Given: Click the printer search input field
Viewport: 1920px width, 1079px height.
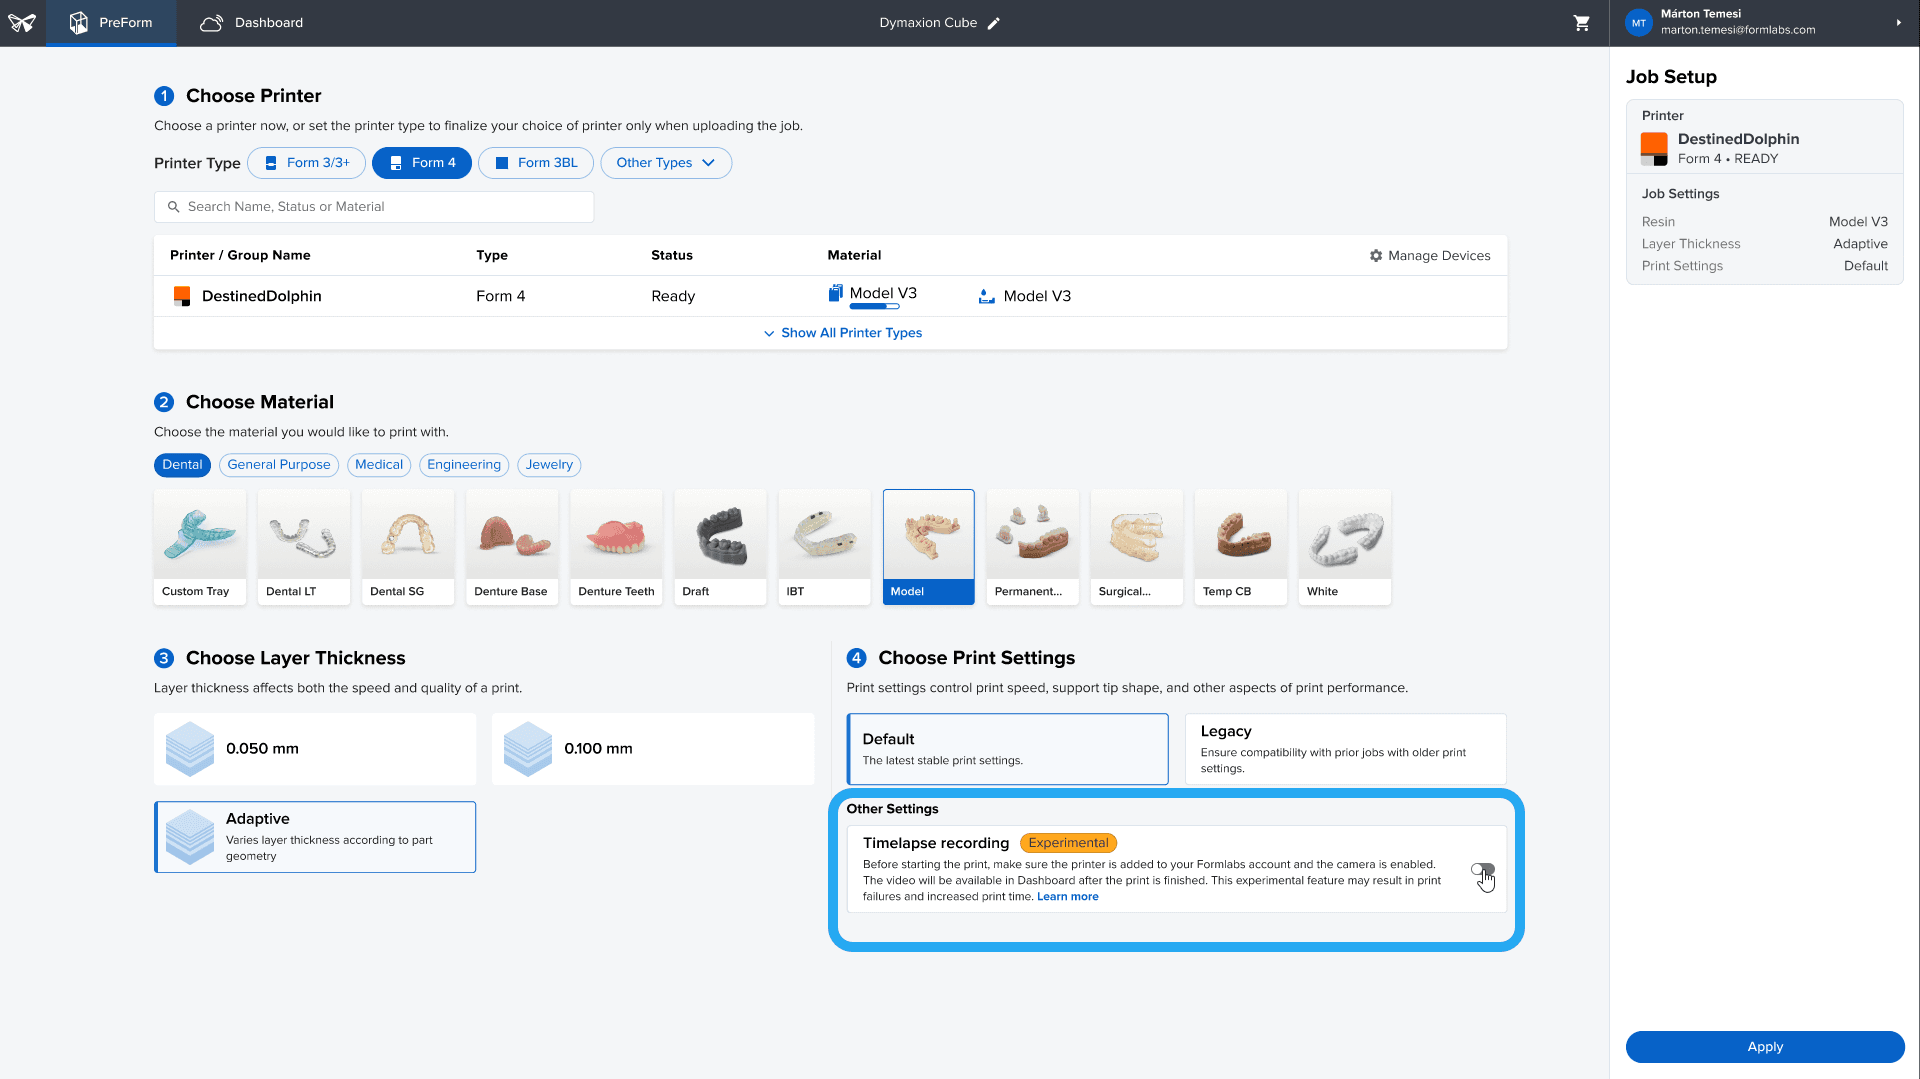Looking at the screenshot, I should (x=374, y=207).
